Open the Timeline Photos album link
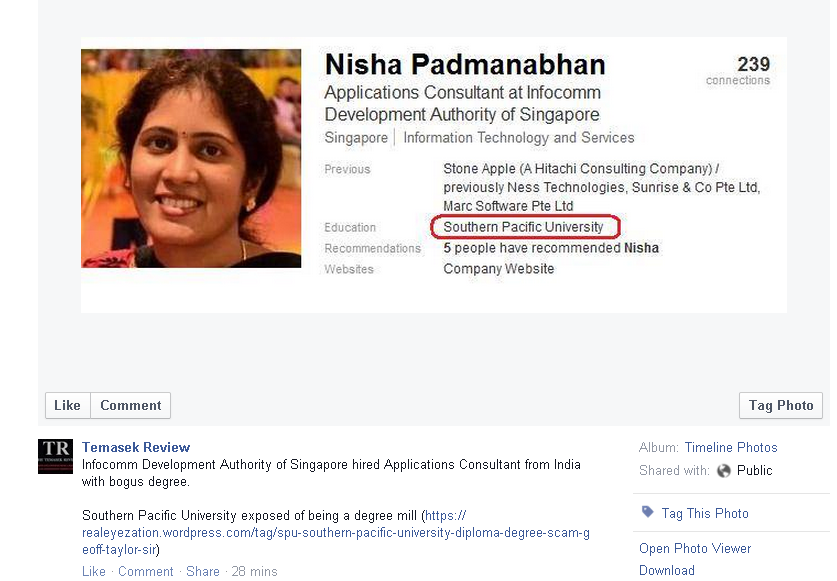837x581 pixels. click(731, 447)
